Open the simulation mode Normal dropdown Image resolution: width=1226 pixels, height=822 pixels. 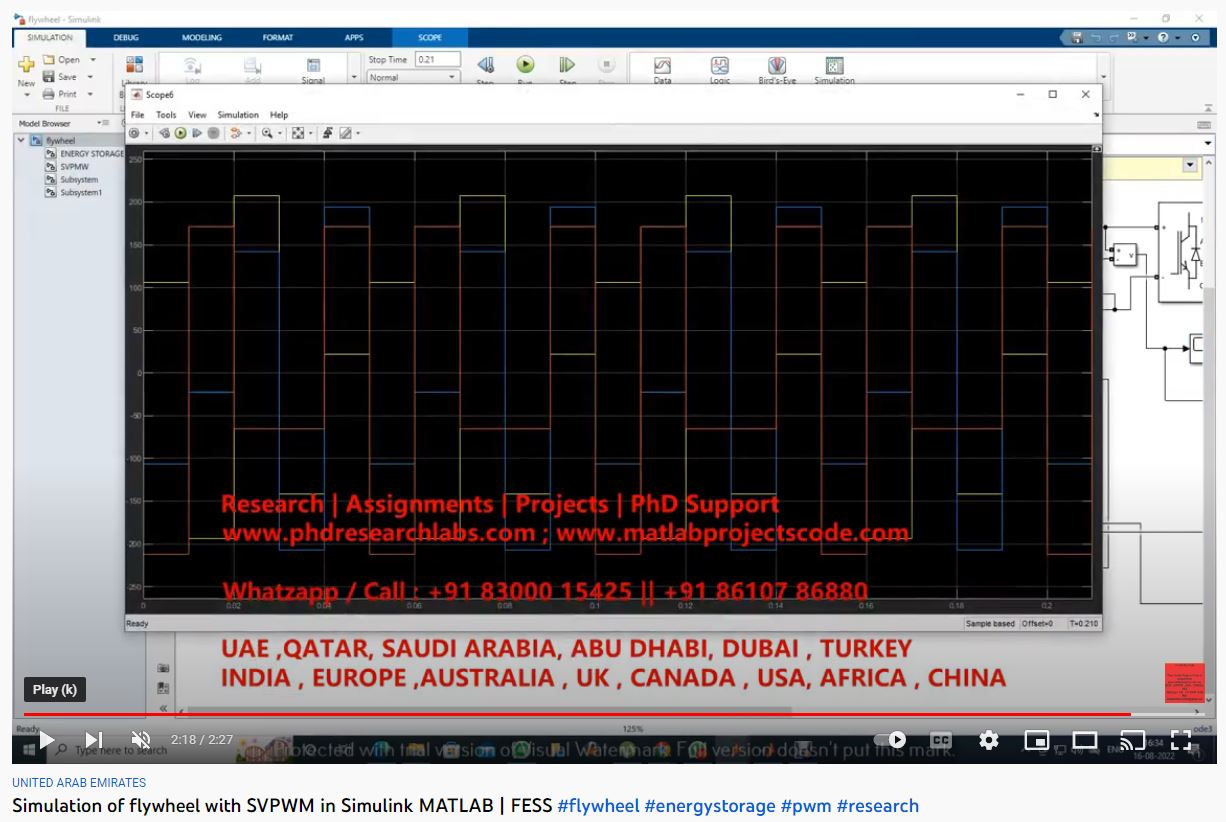tap(413, 77)
